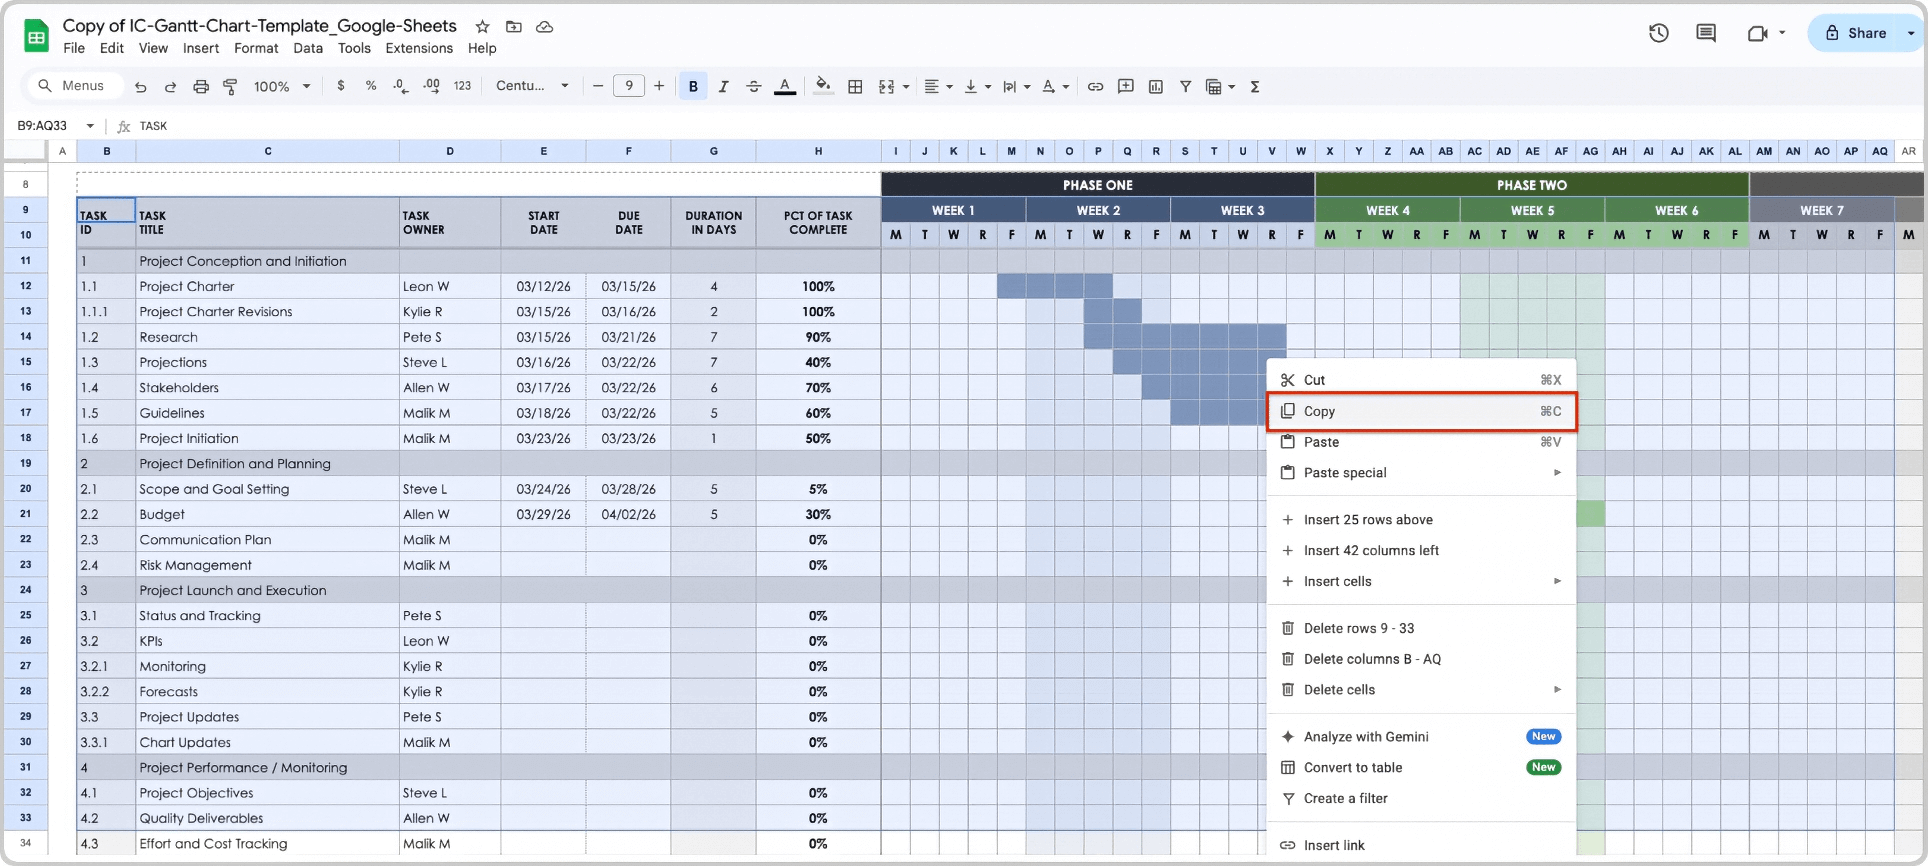Open the comments history icon
Image resolution: width=1928 pixels, height=866 pixels.
pos(1706,33)
